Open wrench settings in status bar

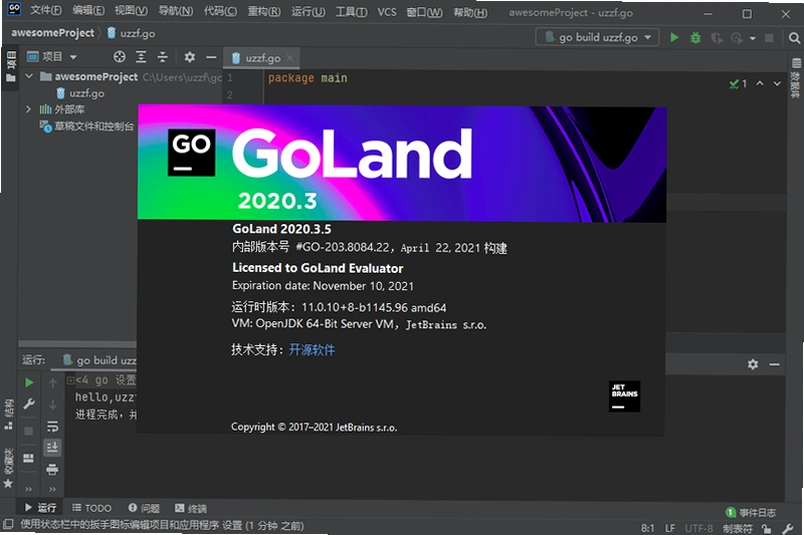tap(788, 528)
